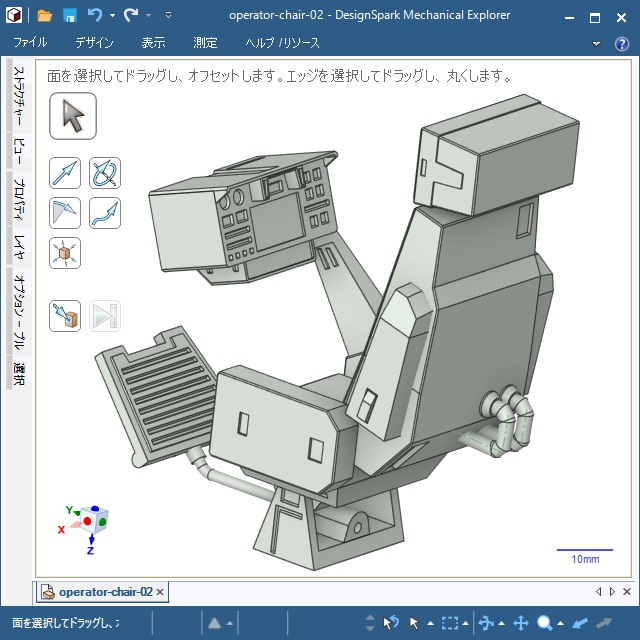Choose the Direction arrow tool guide
The image size is (640, 640).
pos(65,173)
